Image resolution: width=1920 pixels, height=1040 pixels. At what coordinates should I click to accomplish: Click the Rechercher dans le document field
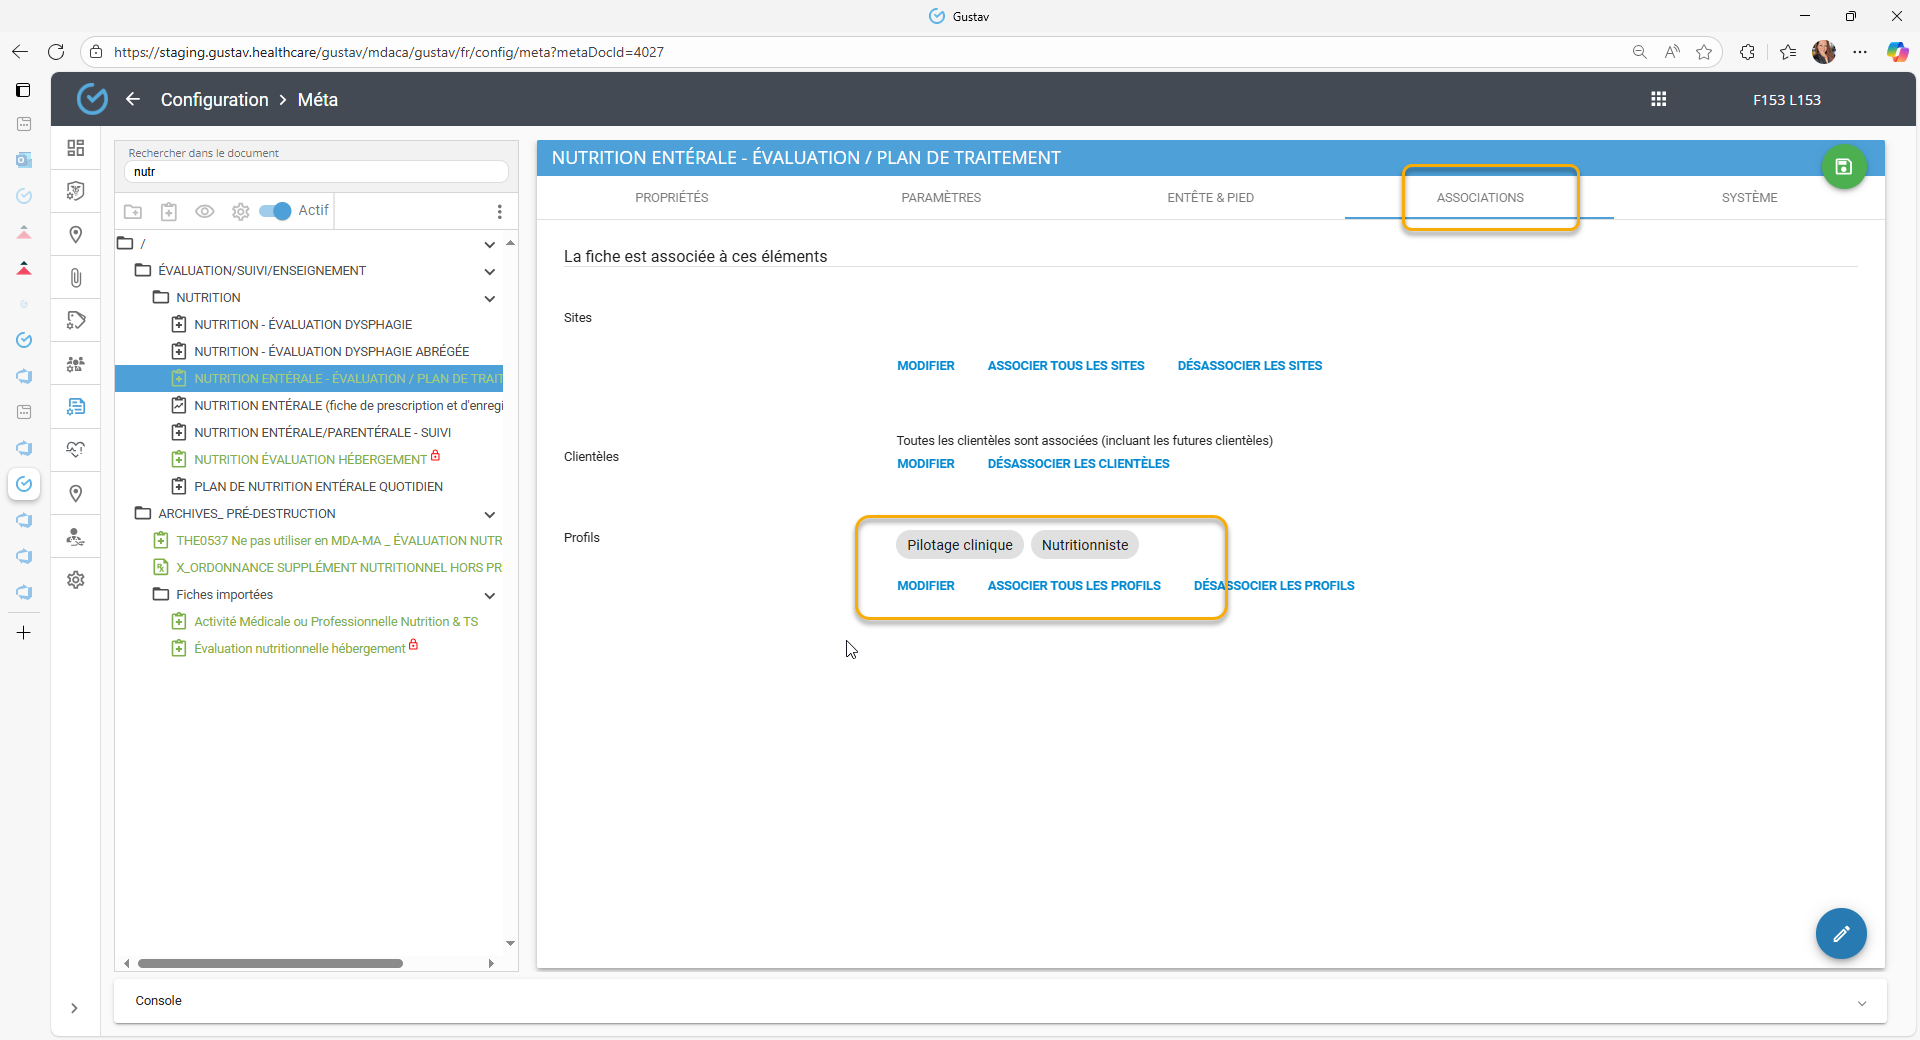[315, 172]
